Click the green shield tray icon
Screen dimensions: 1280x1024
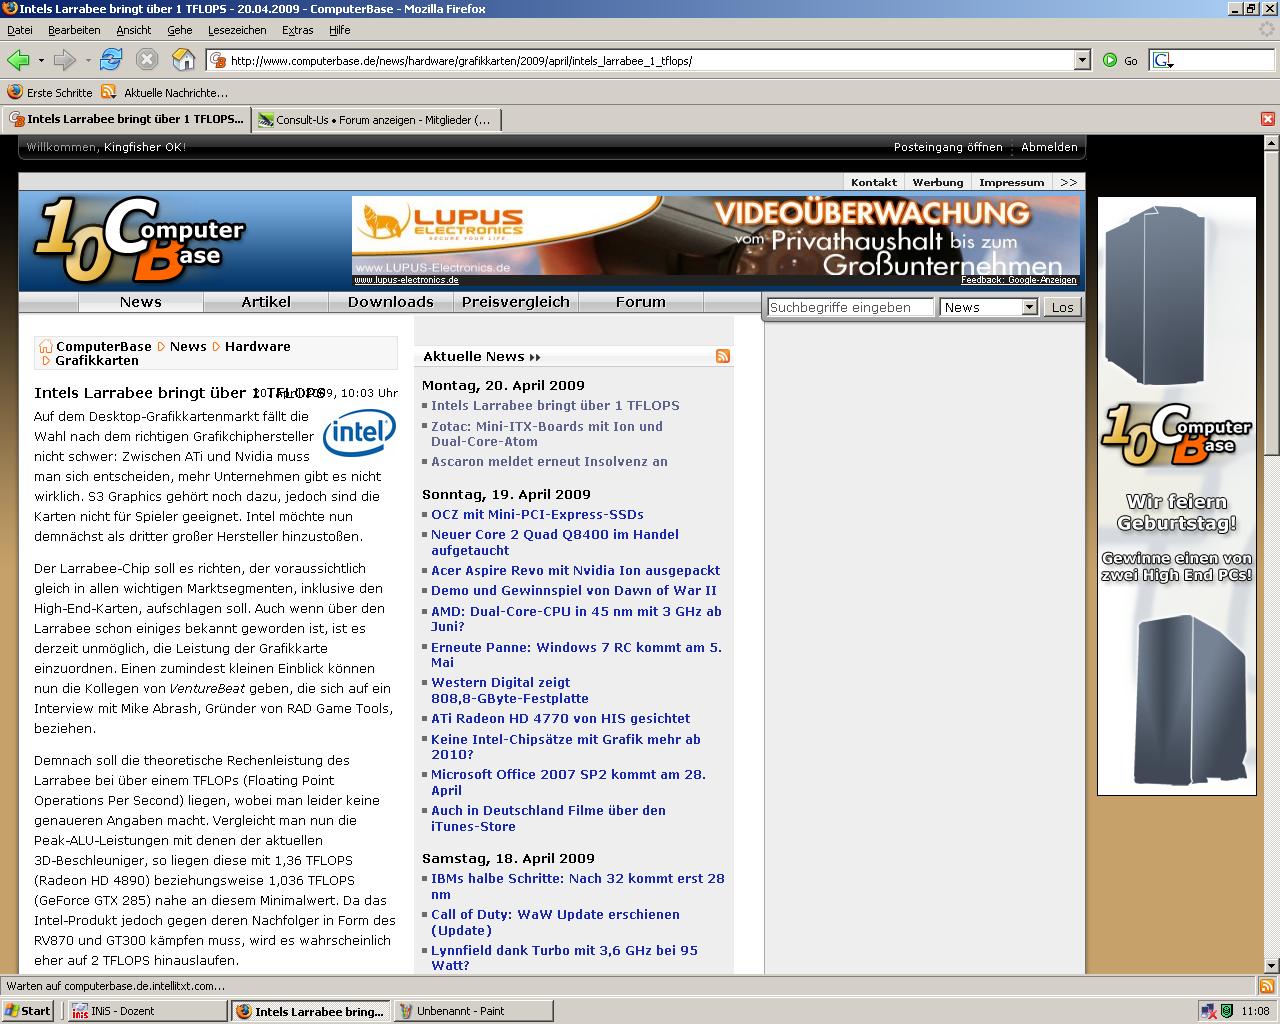[1226, 1011]
